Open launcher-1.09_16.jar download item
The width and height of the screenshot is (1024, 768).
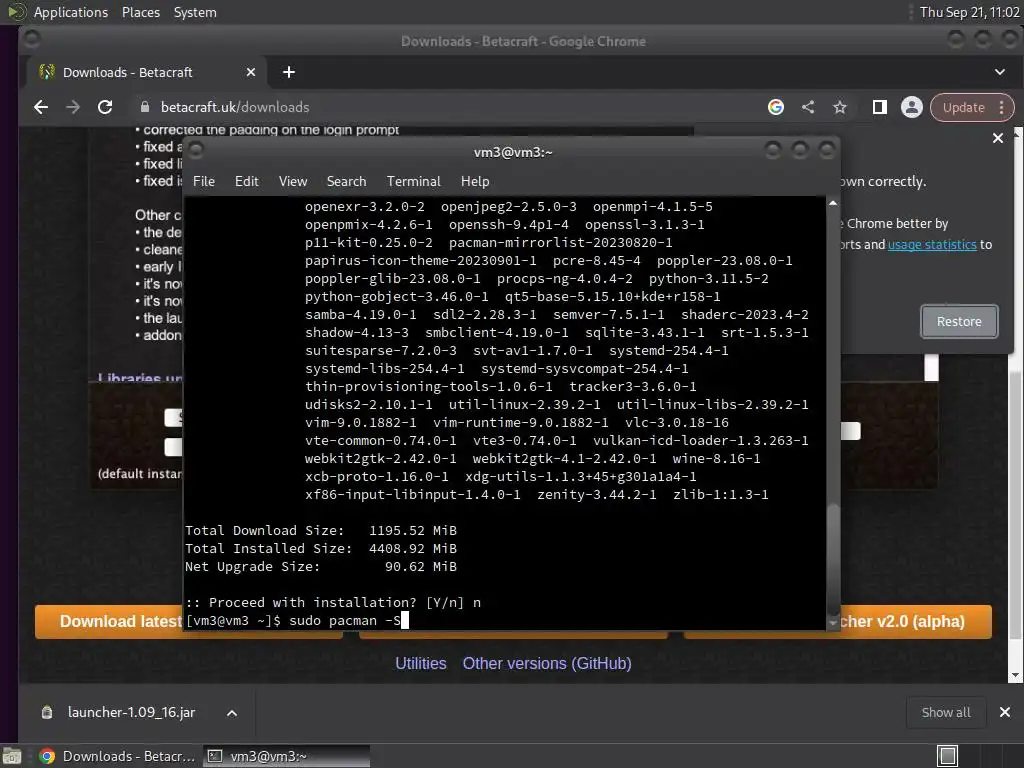(x=131, y=712)
